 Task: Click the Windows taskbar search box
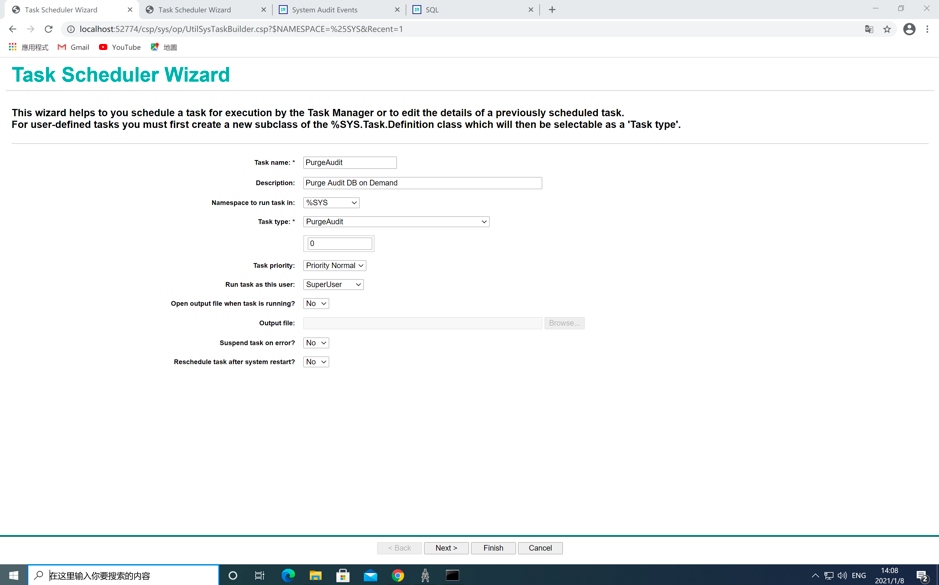click(x=123, y=575)
